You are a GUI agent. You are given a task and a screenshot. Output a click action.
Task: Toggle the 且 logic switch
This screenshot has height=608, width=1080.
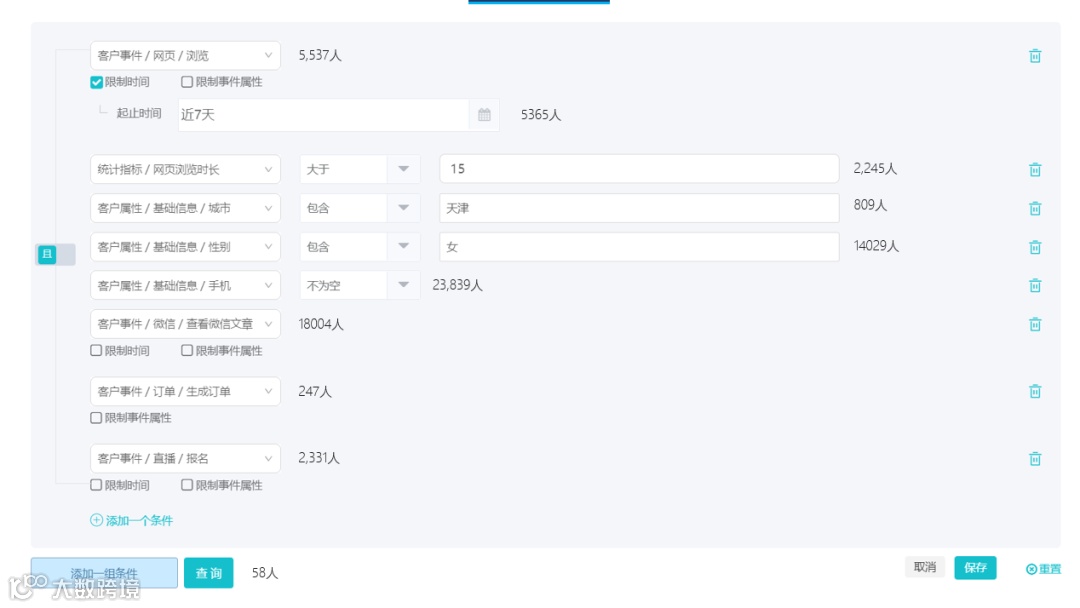click(x=56, y=255)
